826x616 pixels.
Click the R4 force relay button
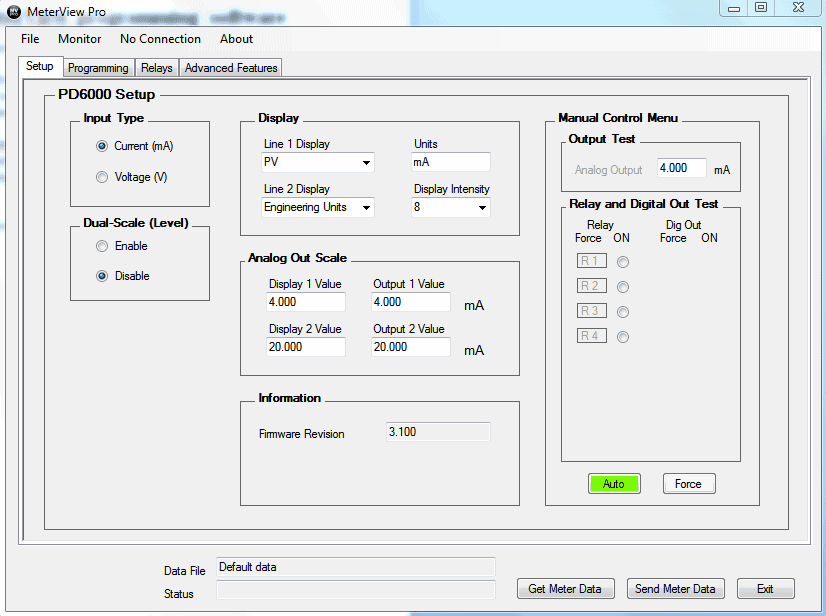click(592, 336)
